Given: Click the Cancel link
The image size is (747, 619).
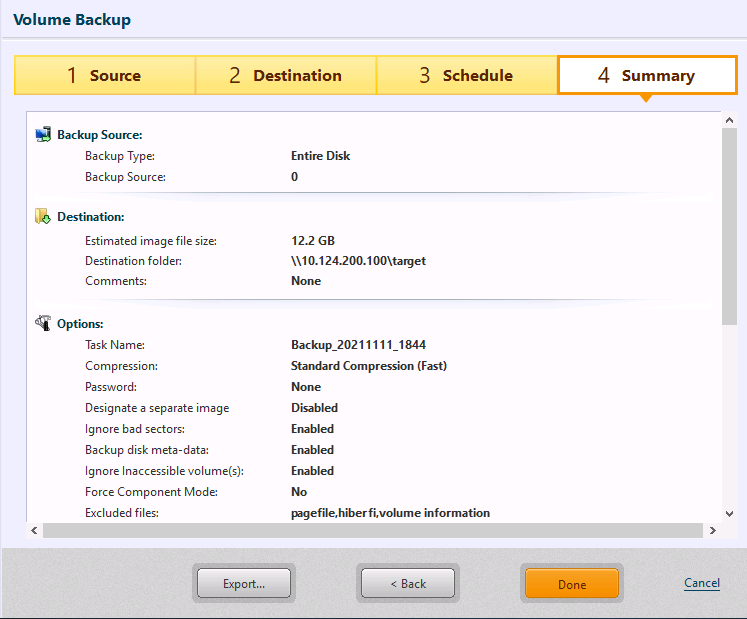Looking at the screenshot, I should click(x=701, y=583).
